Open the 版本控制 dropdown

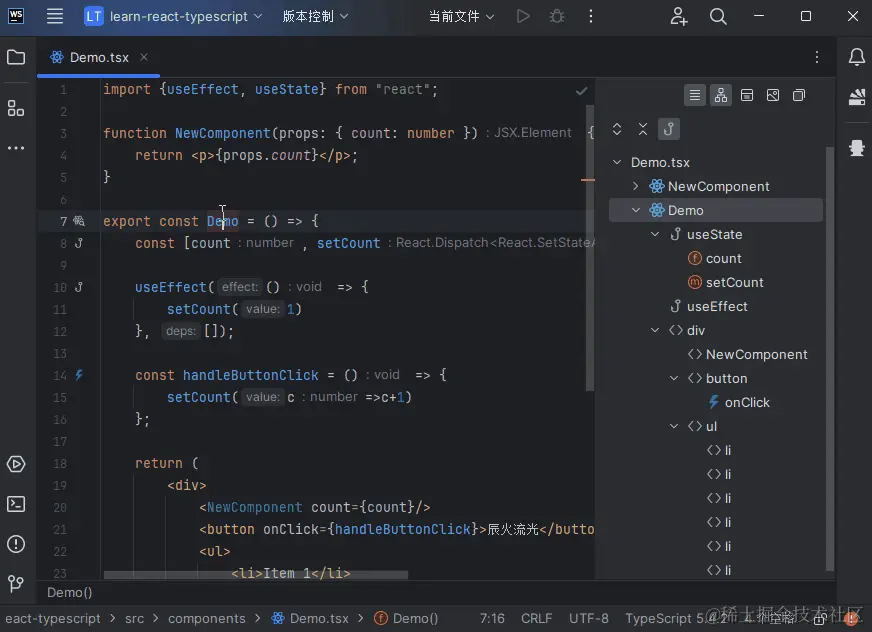315,16
